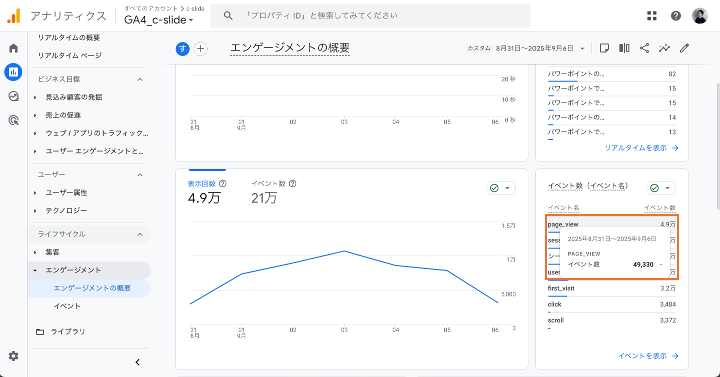Open the Home icon in left rail

[x=14, y=48]
